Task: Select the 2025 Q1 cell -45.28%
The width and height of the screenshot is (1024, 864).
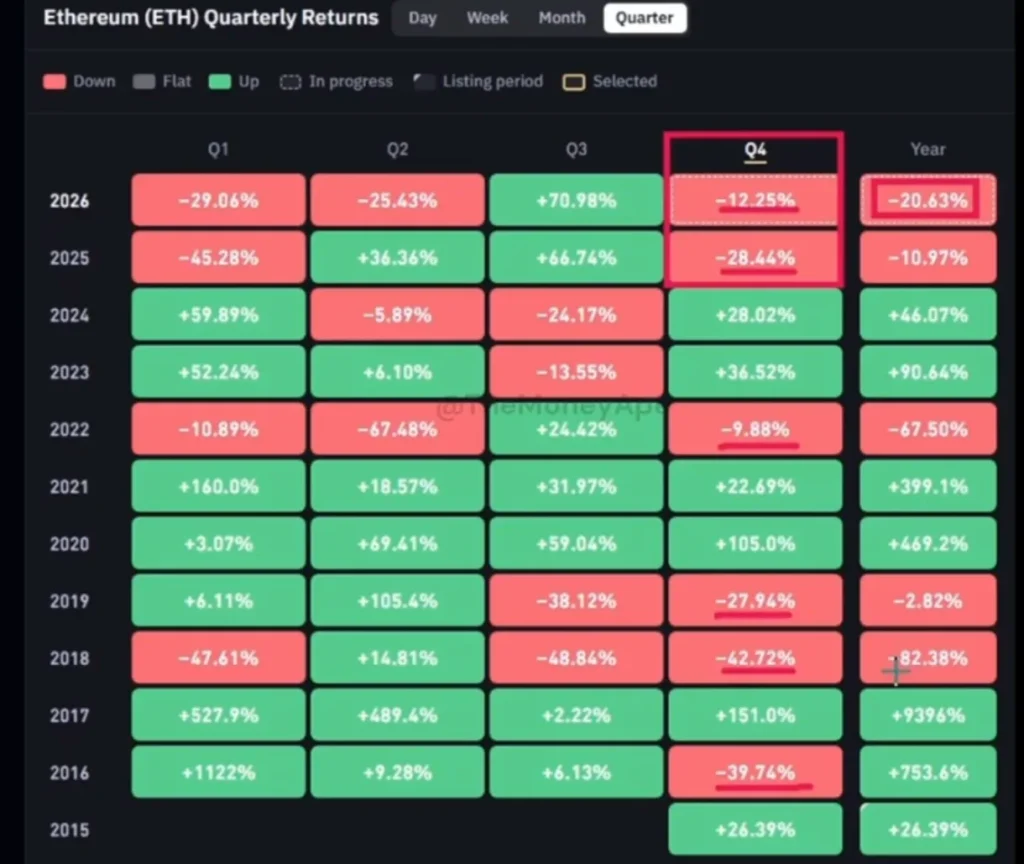Action: pyautogui.click(x=218, y=257)
